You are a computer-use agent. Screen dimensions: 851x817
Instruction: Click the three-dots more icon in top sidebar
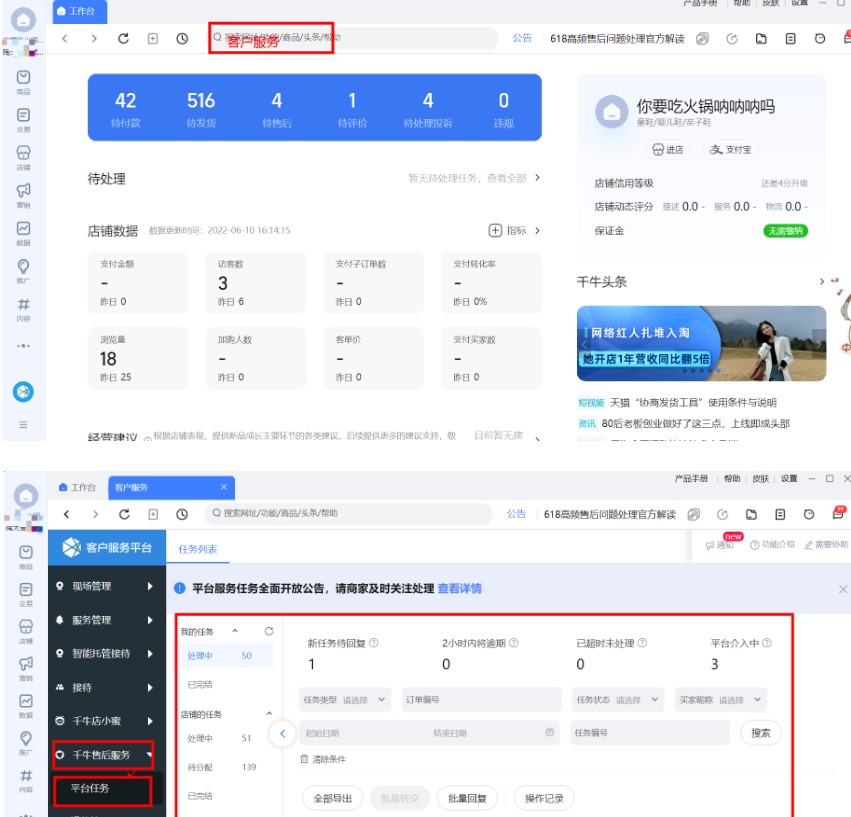coord(23,346)
